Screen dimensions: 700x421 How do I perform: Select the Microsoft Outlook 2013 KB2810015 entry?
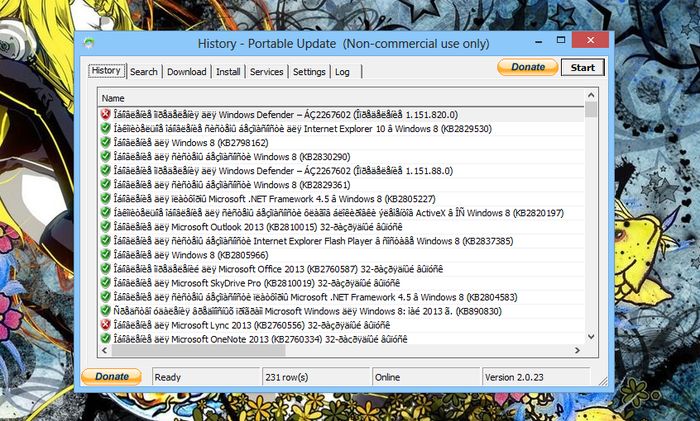258,227
